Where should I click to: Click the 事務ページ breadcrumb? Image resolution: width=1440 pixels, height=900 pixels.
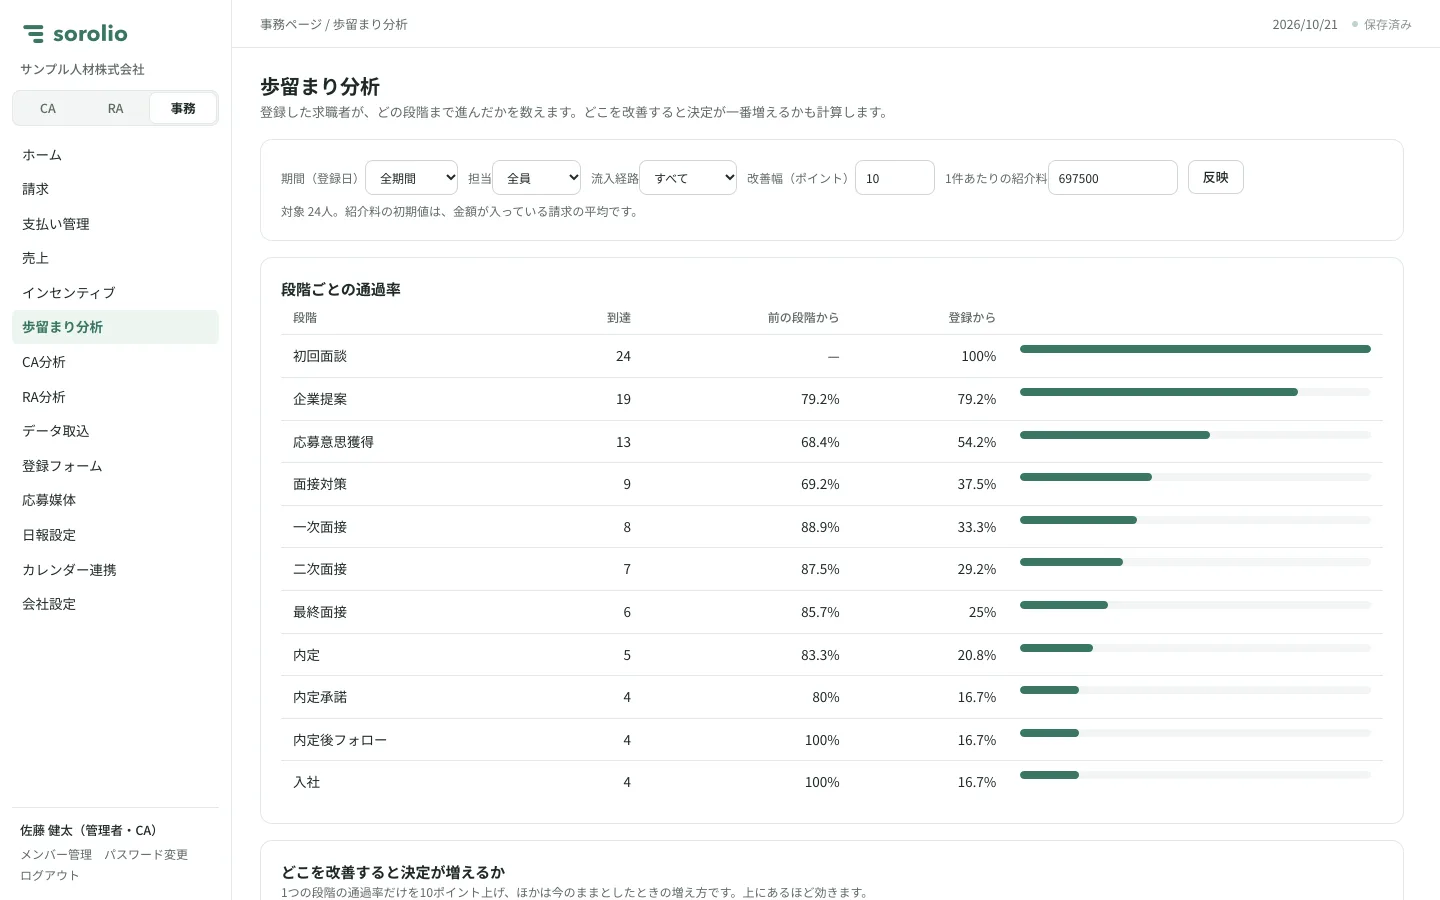pos(291,24)
